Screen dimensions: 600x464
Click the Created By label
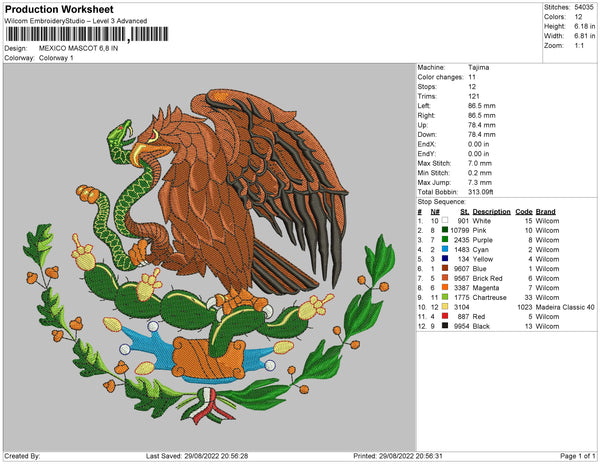(22, 456)
